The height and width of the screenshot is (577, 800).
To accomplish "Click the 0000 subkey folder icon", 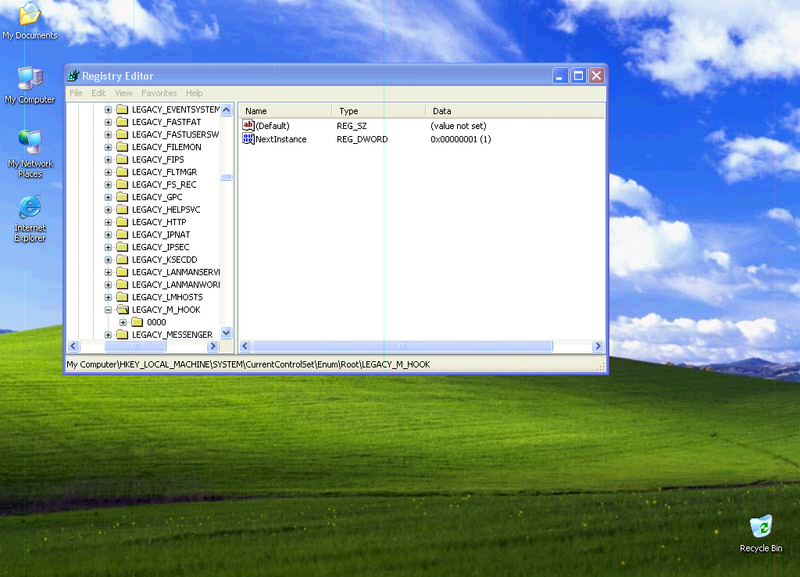I will [137, 322].
